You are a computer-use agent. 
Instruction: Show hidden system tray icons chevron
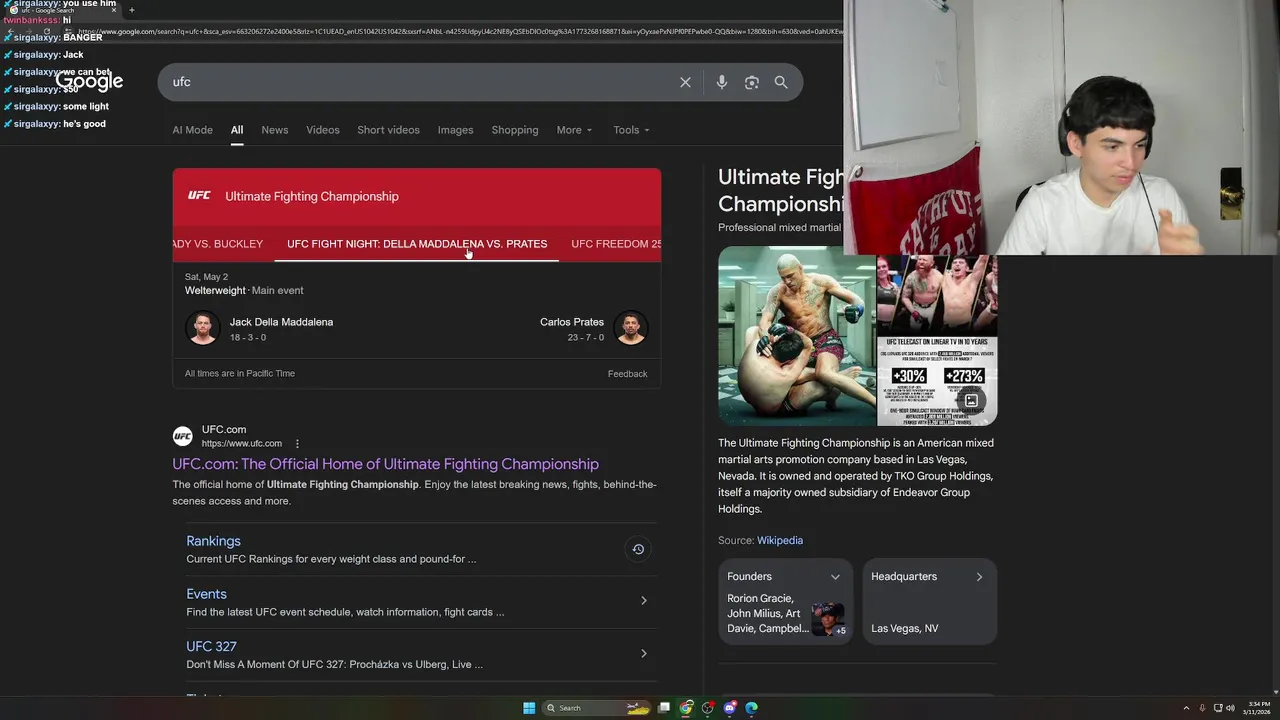(x=1186, y=708)
